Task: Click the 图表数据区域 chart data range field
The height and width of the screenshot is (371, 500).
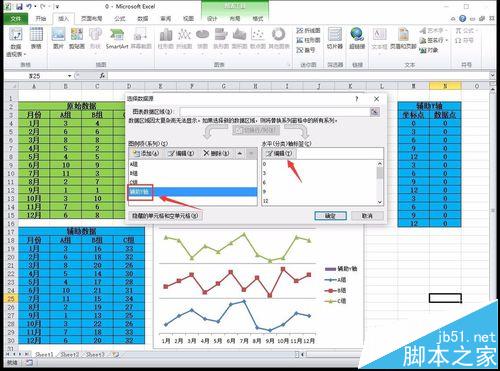Action: 275,112
